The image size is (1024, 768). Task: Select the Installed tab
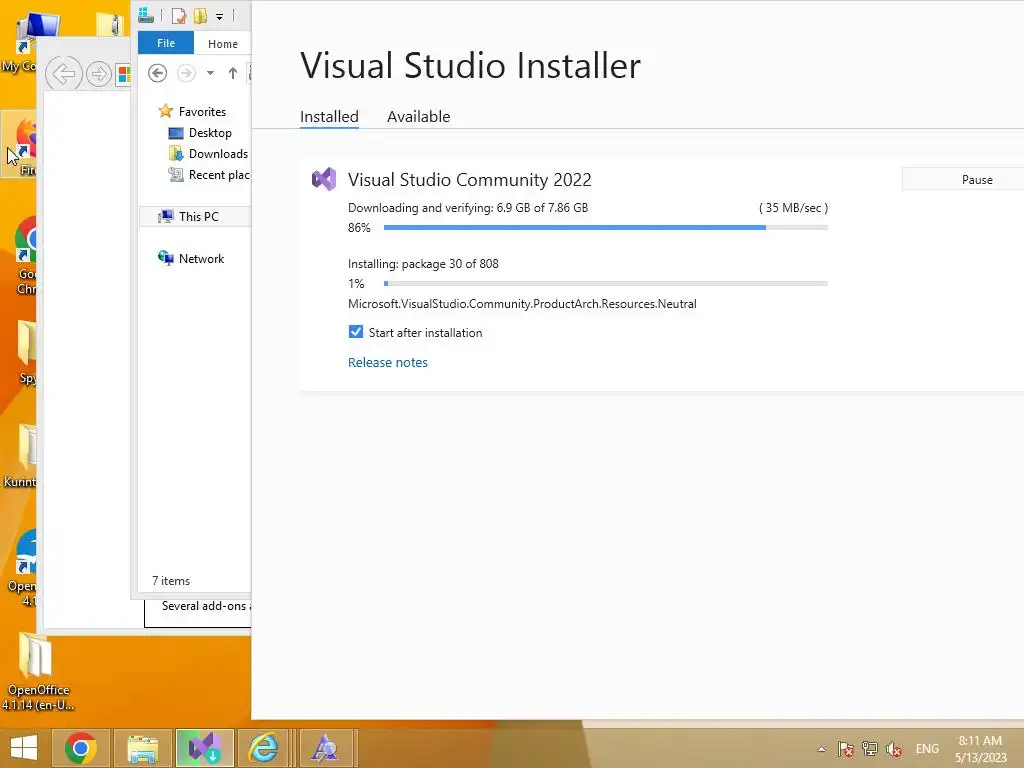pyautogui.click(x=329, y=116)
